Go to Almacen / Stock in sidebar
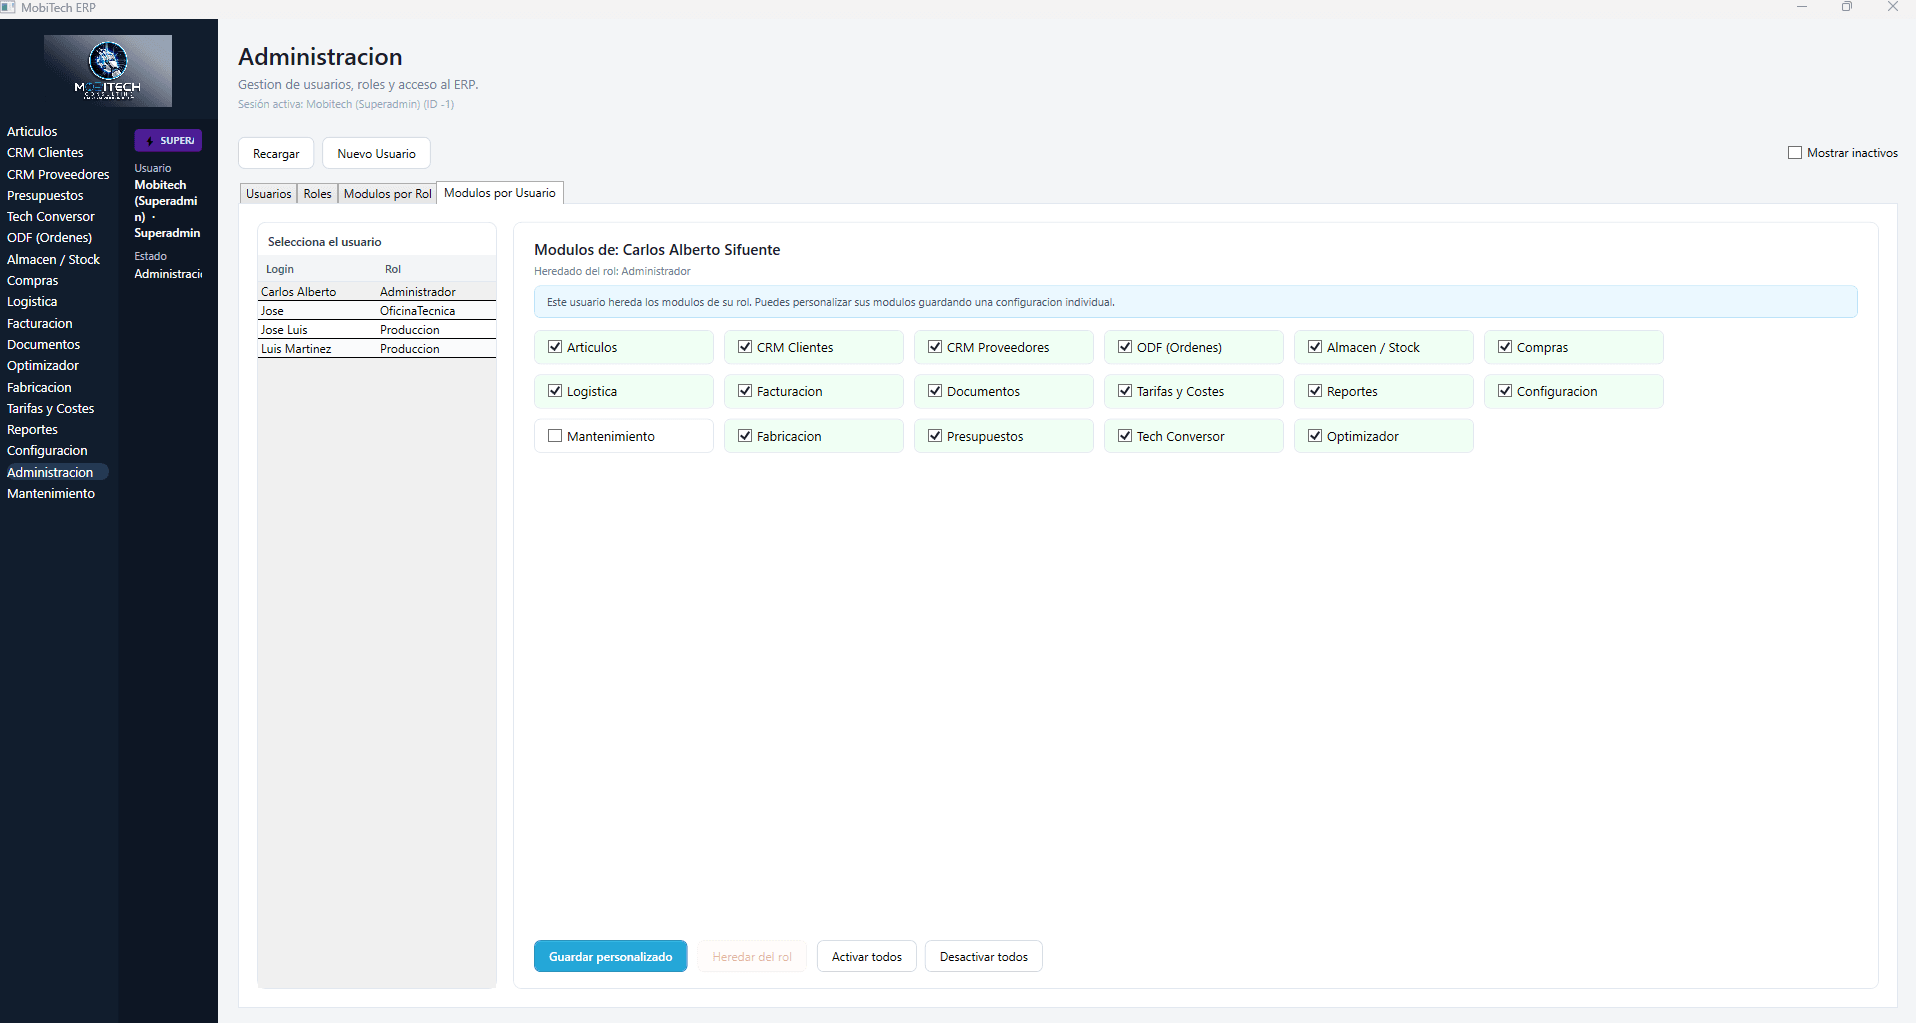 53,260
